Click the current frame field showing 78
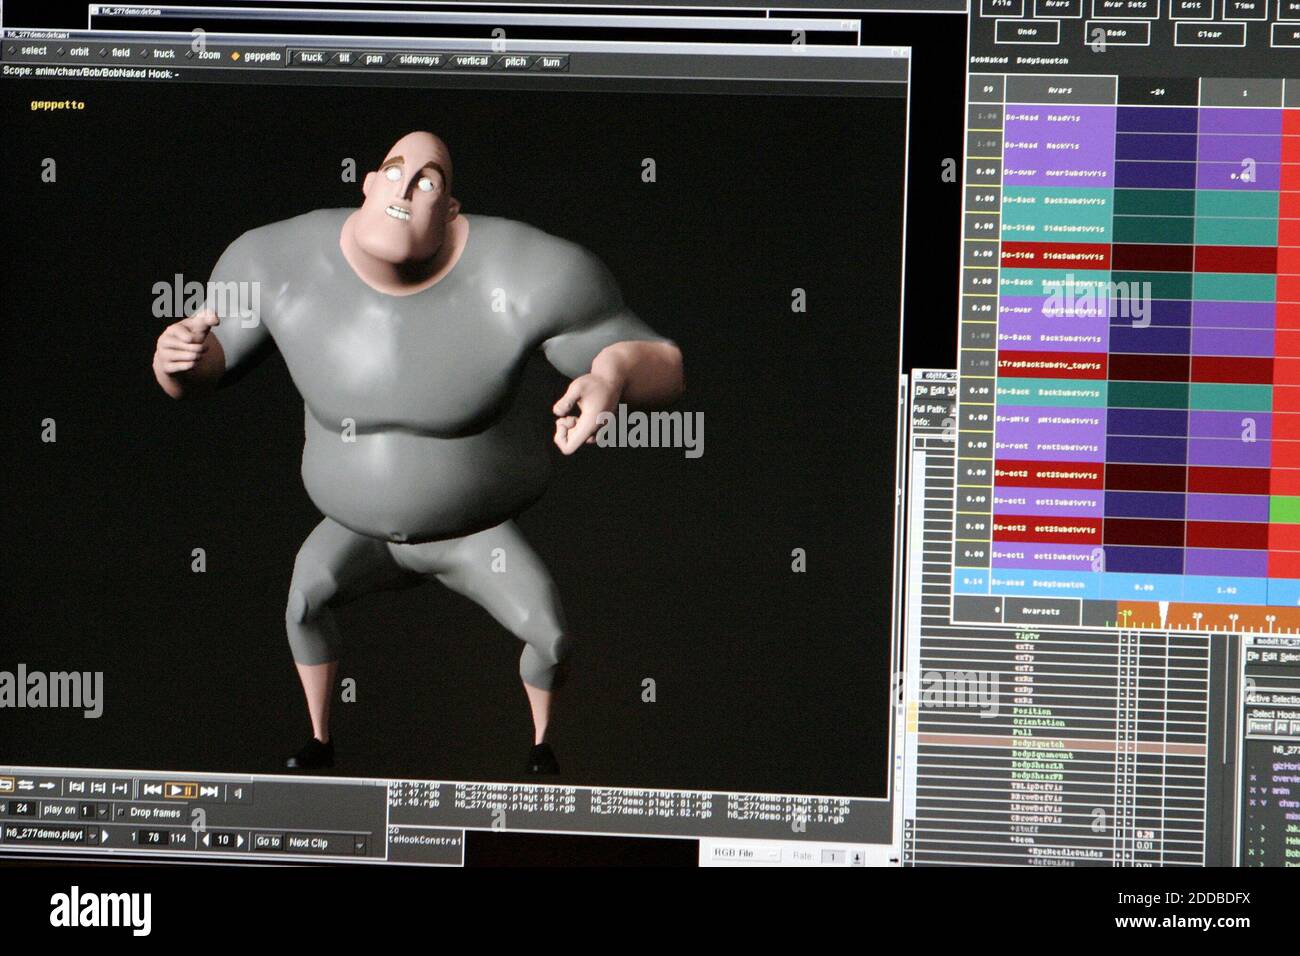Screen dimensions: 1300x956 coord(153,837)
